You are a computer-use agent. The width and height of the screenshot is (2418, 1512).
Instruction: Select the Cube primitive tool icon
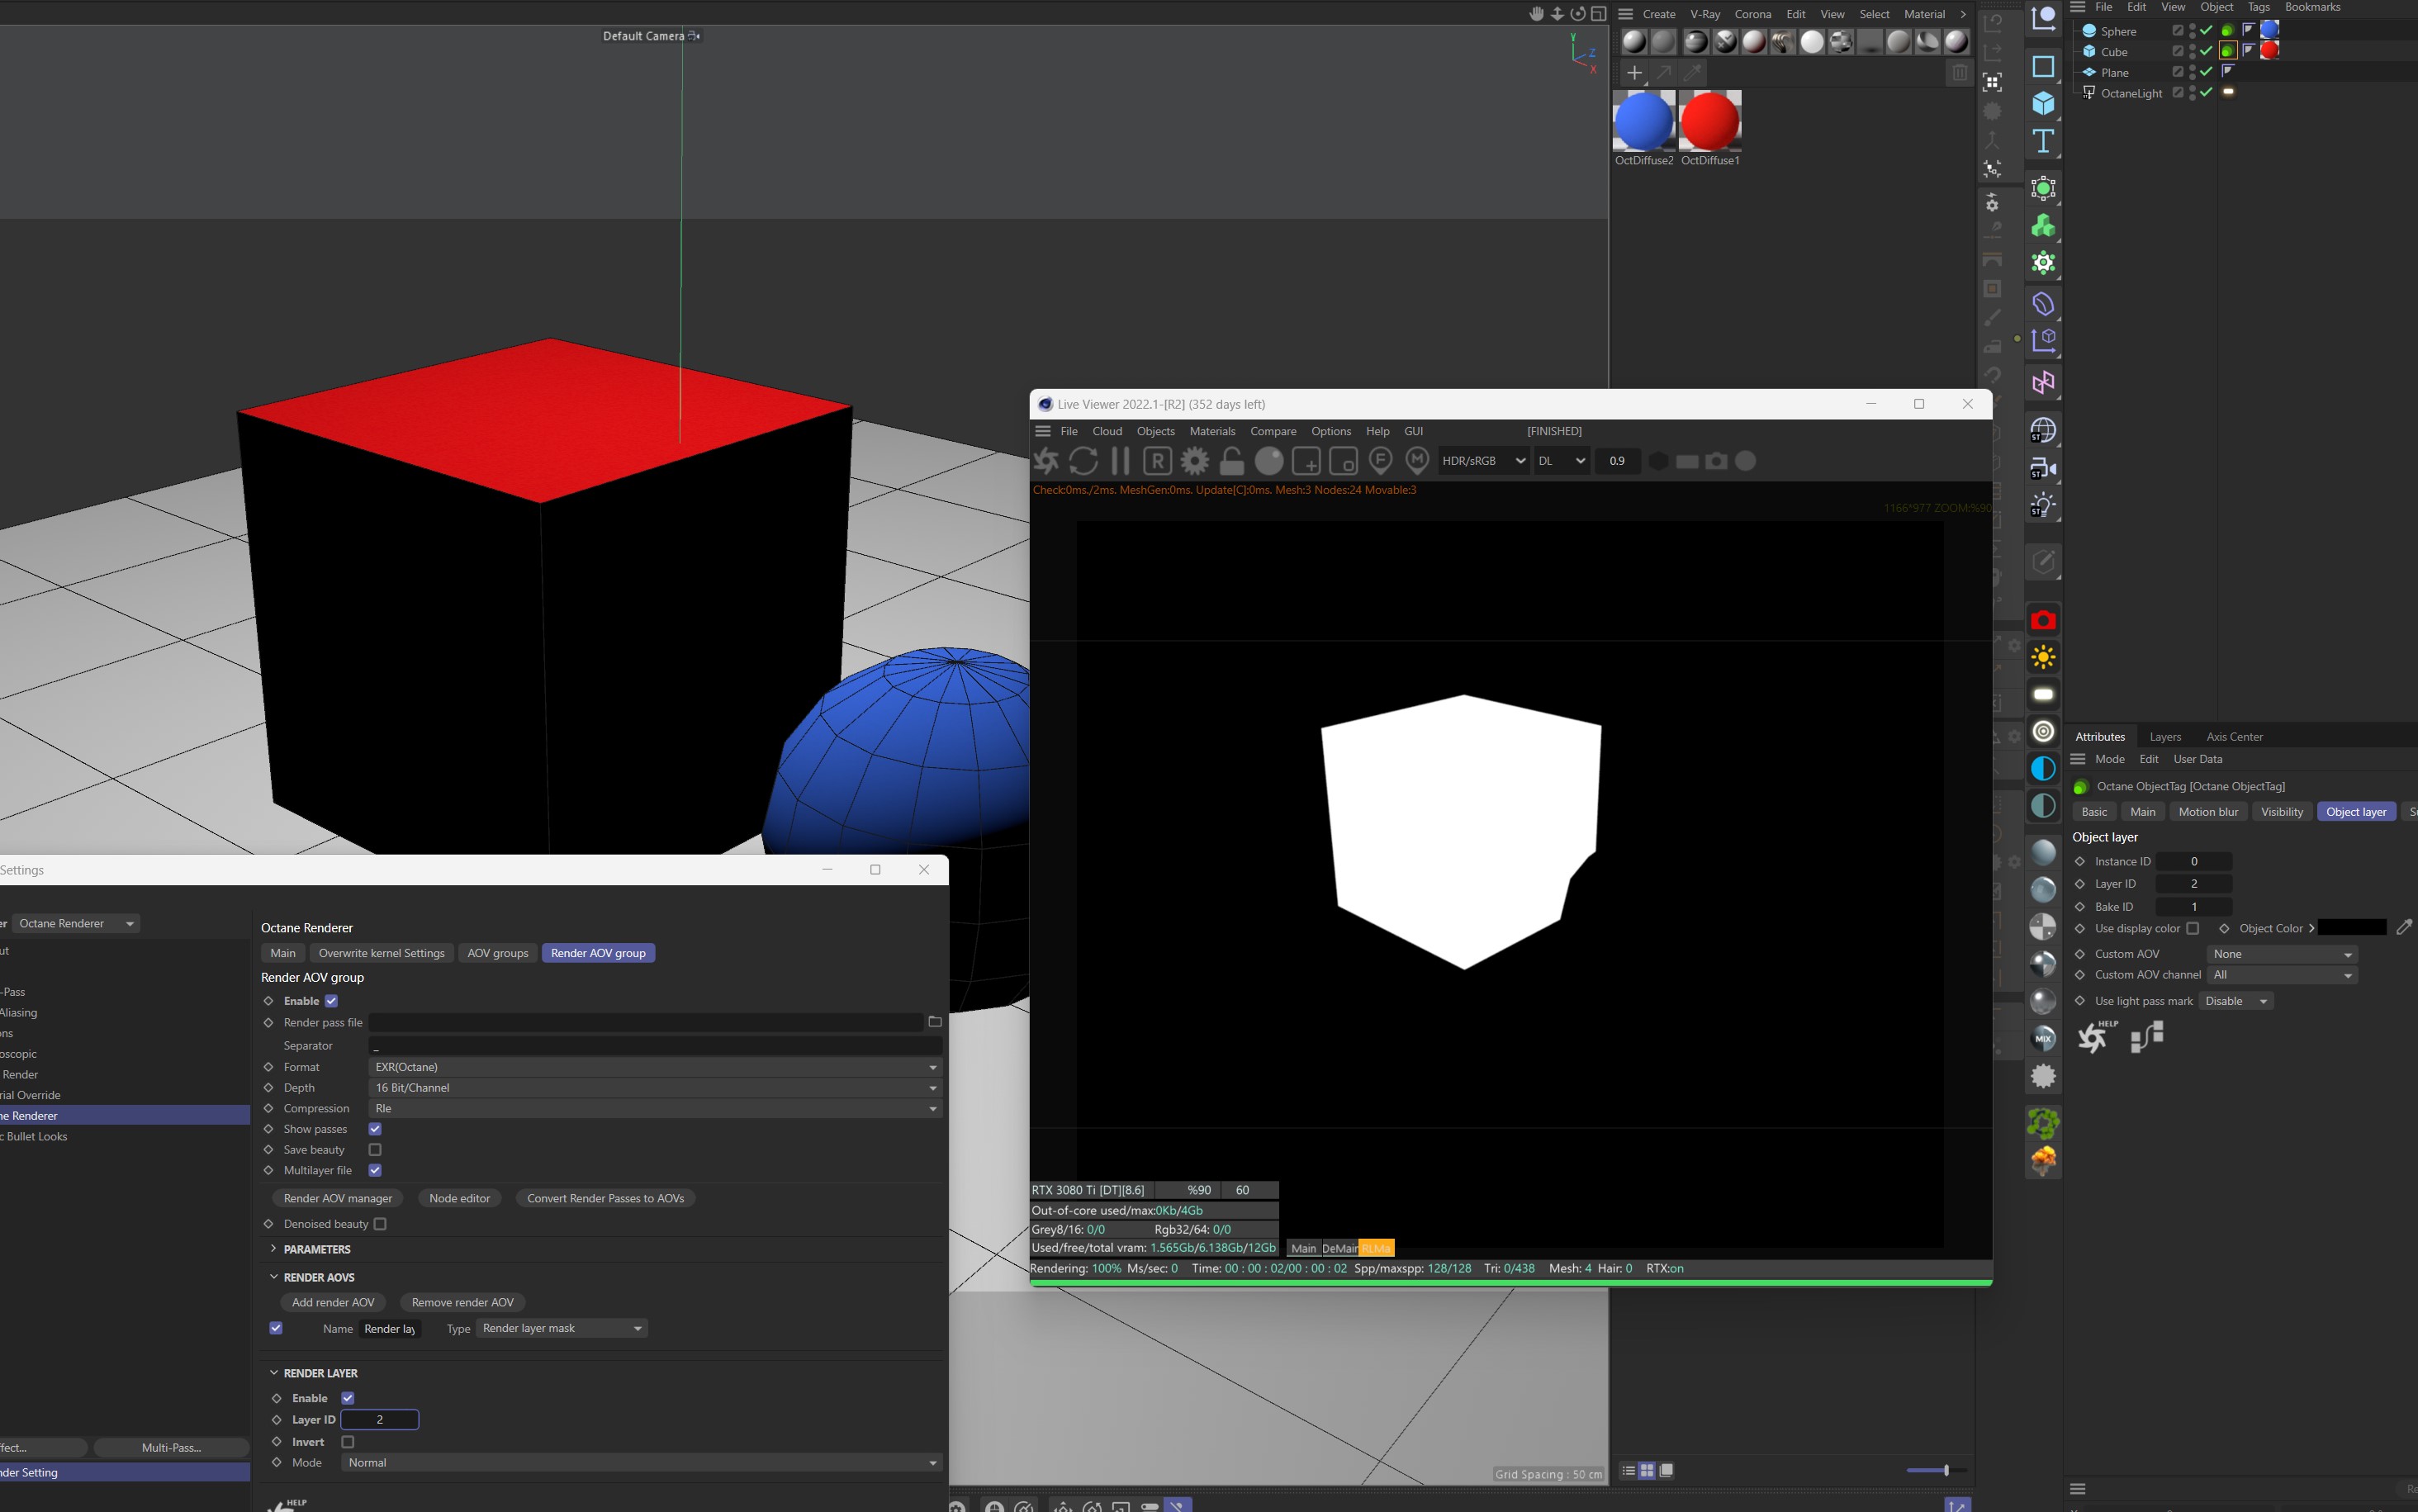click(x=2043, y=104)
